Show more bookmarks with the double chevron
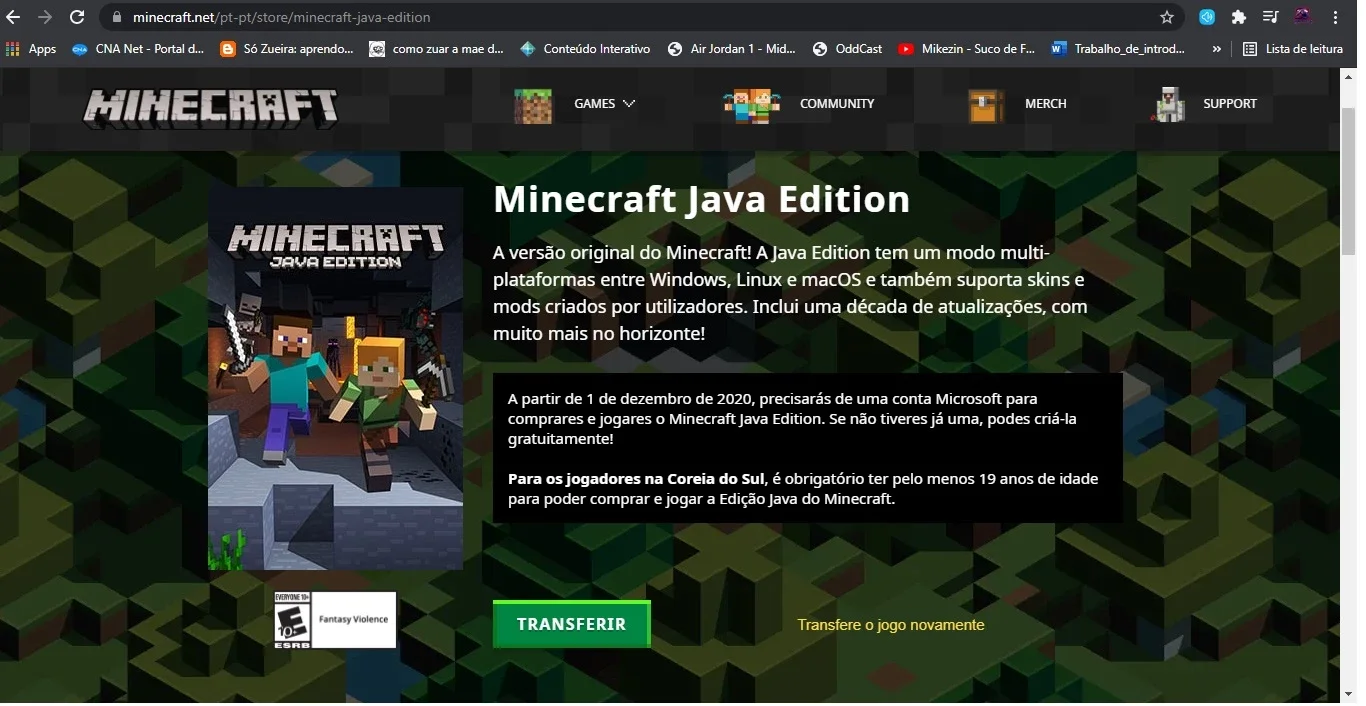This screenshot has width=1366, height=706. [x=1216, y=48]
